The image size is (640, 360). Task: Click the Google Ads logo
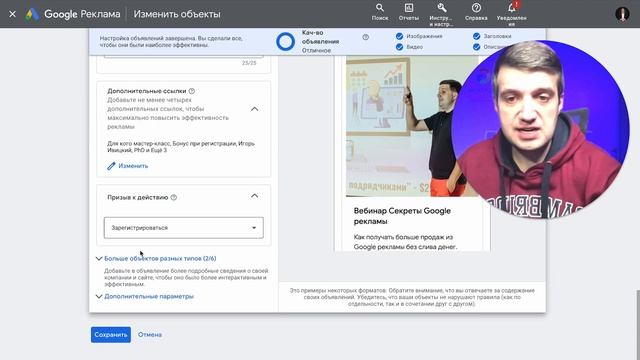click(x=32, y=14)
